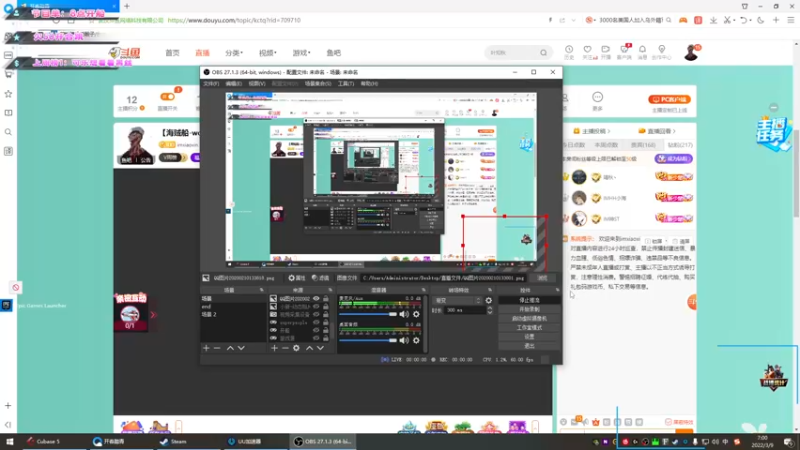
Task: Move the selected scene down
Action: [241, 348]
